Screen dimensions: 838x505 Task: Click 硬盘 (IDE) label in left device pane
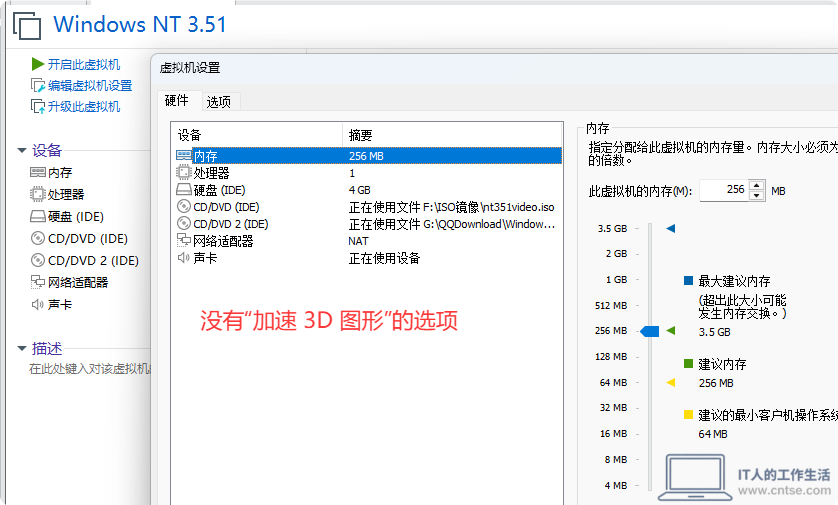click(x=75, y=216)
